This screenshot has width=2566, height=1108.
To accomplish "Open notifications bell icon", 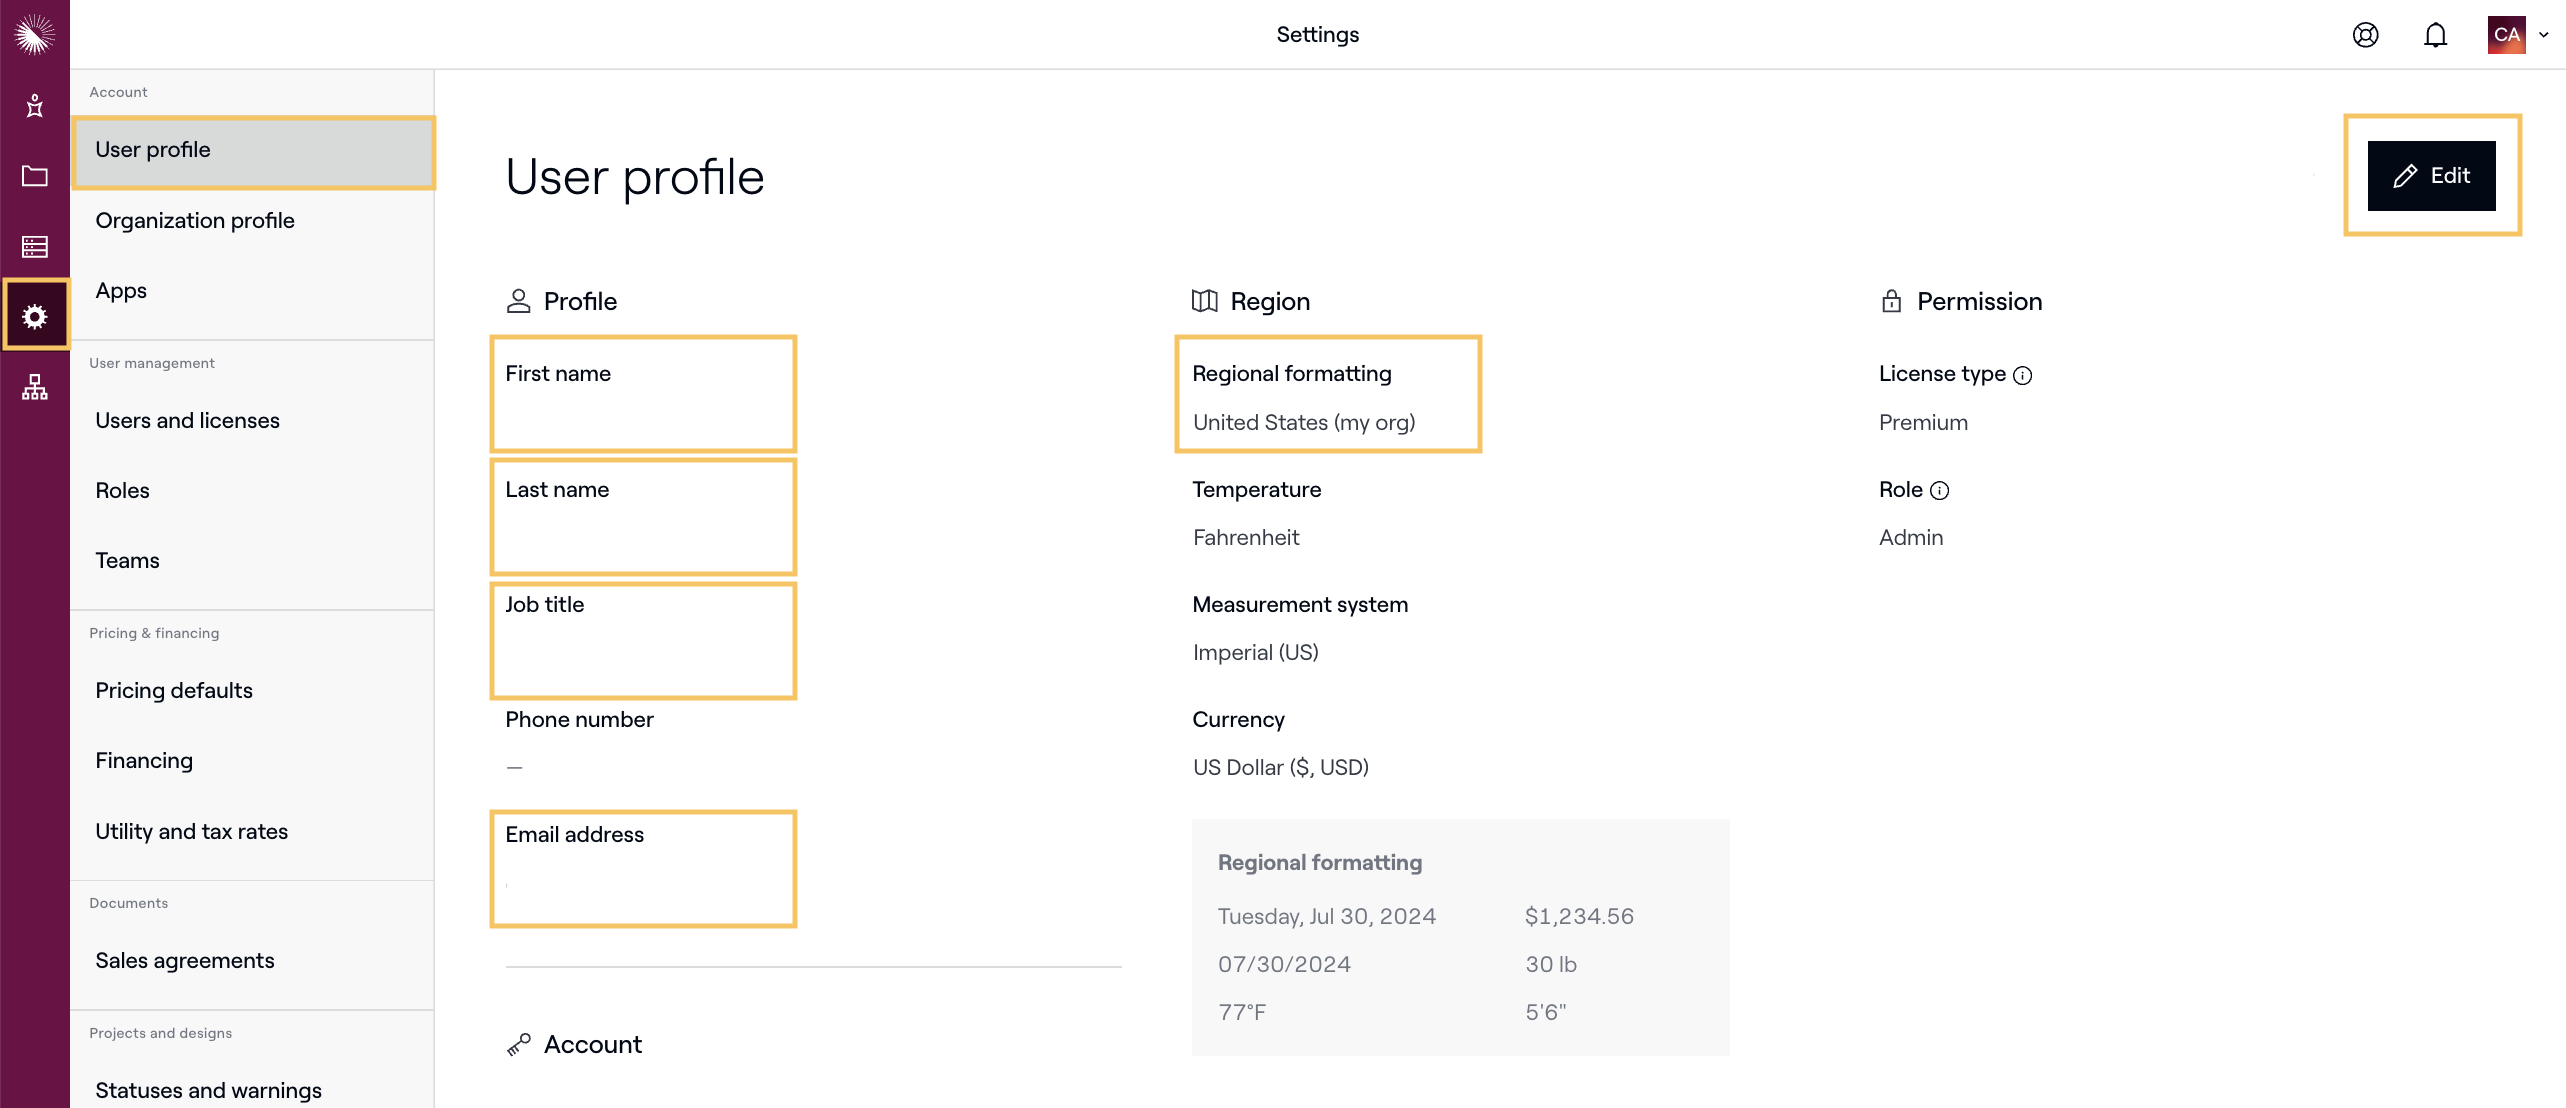I will 2435,35.
